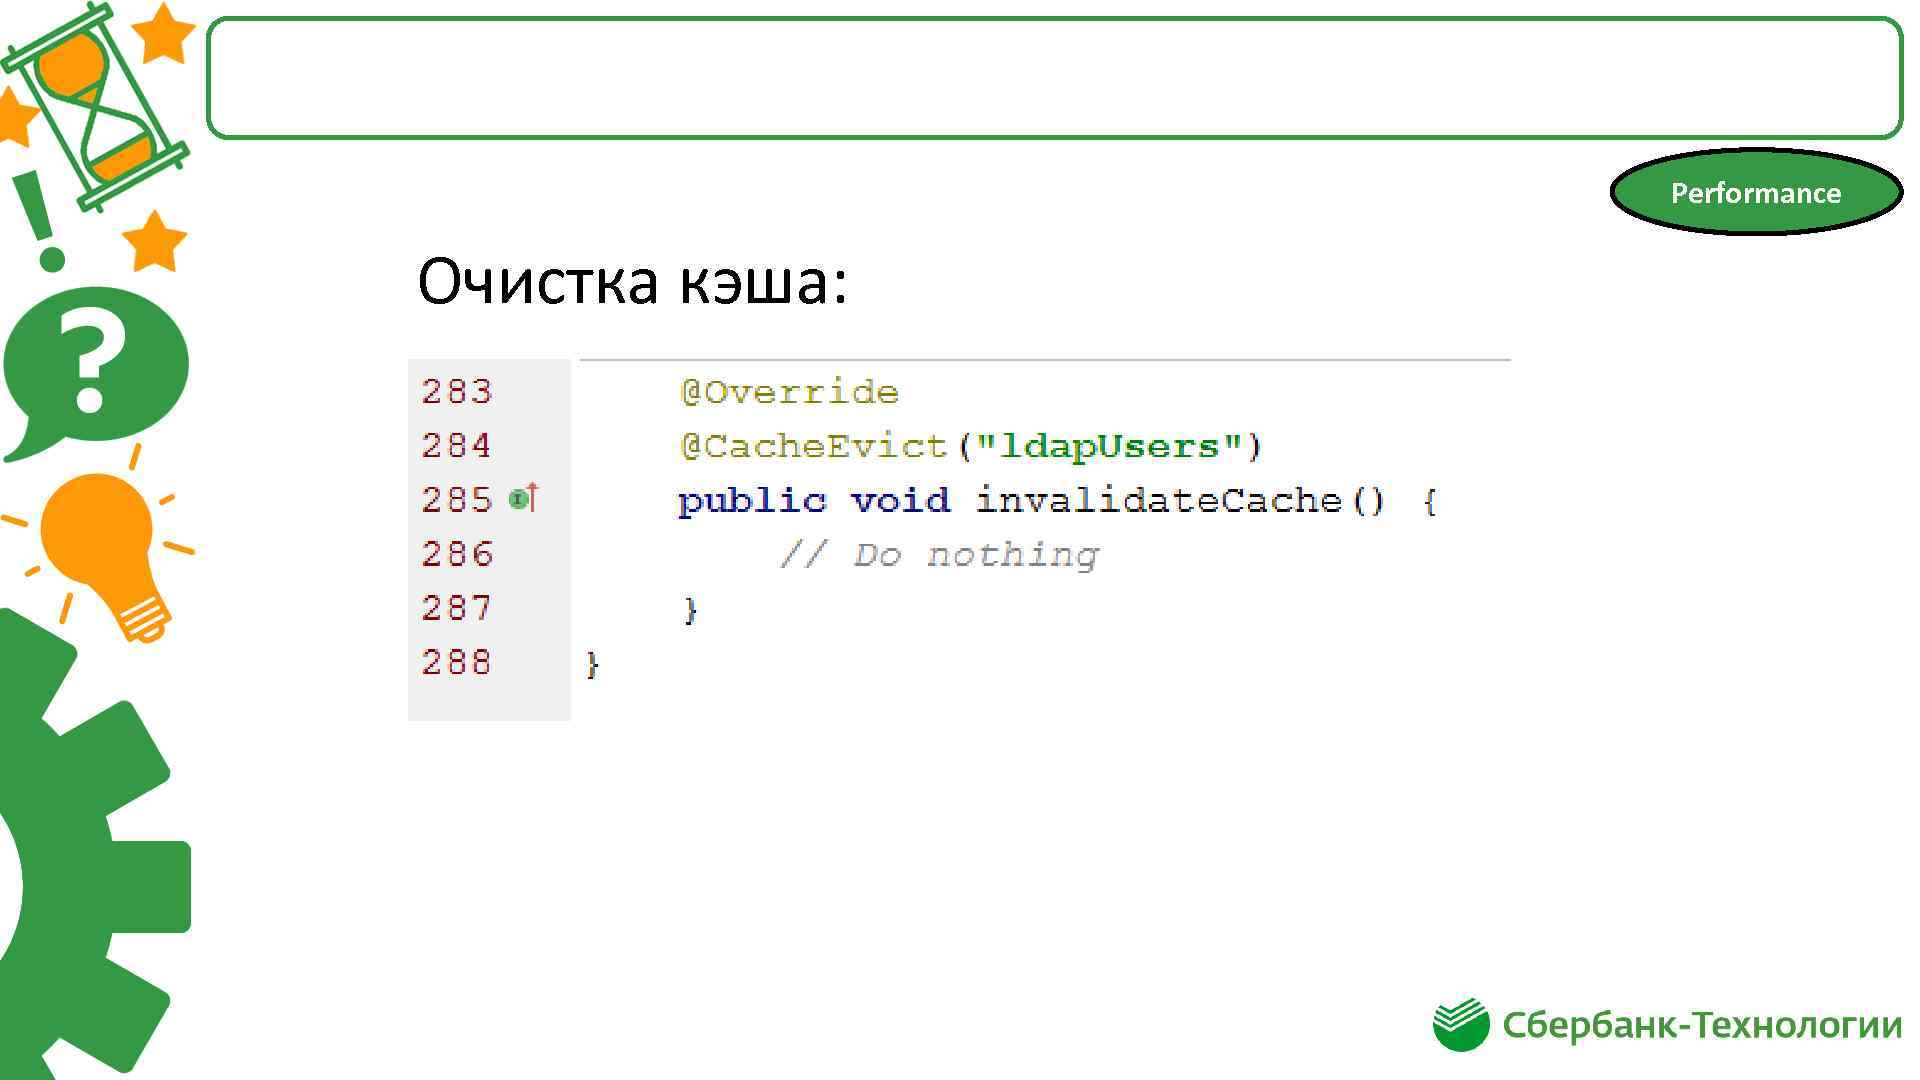1920x1080 pixels.
Task: Click line number 288 in the gutter
Action: coord(456,662)
